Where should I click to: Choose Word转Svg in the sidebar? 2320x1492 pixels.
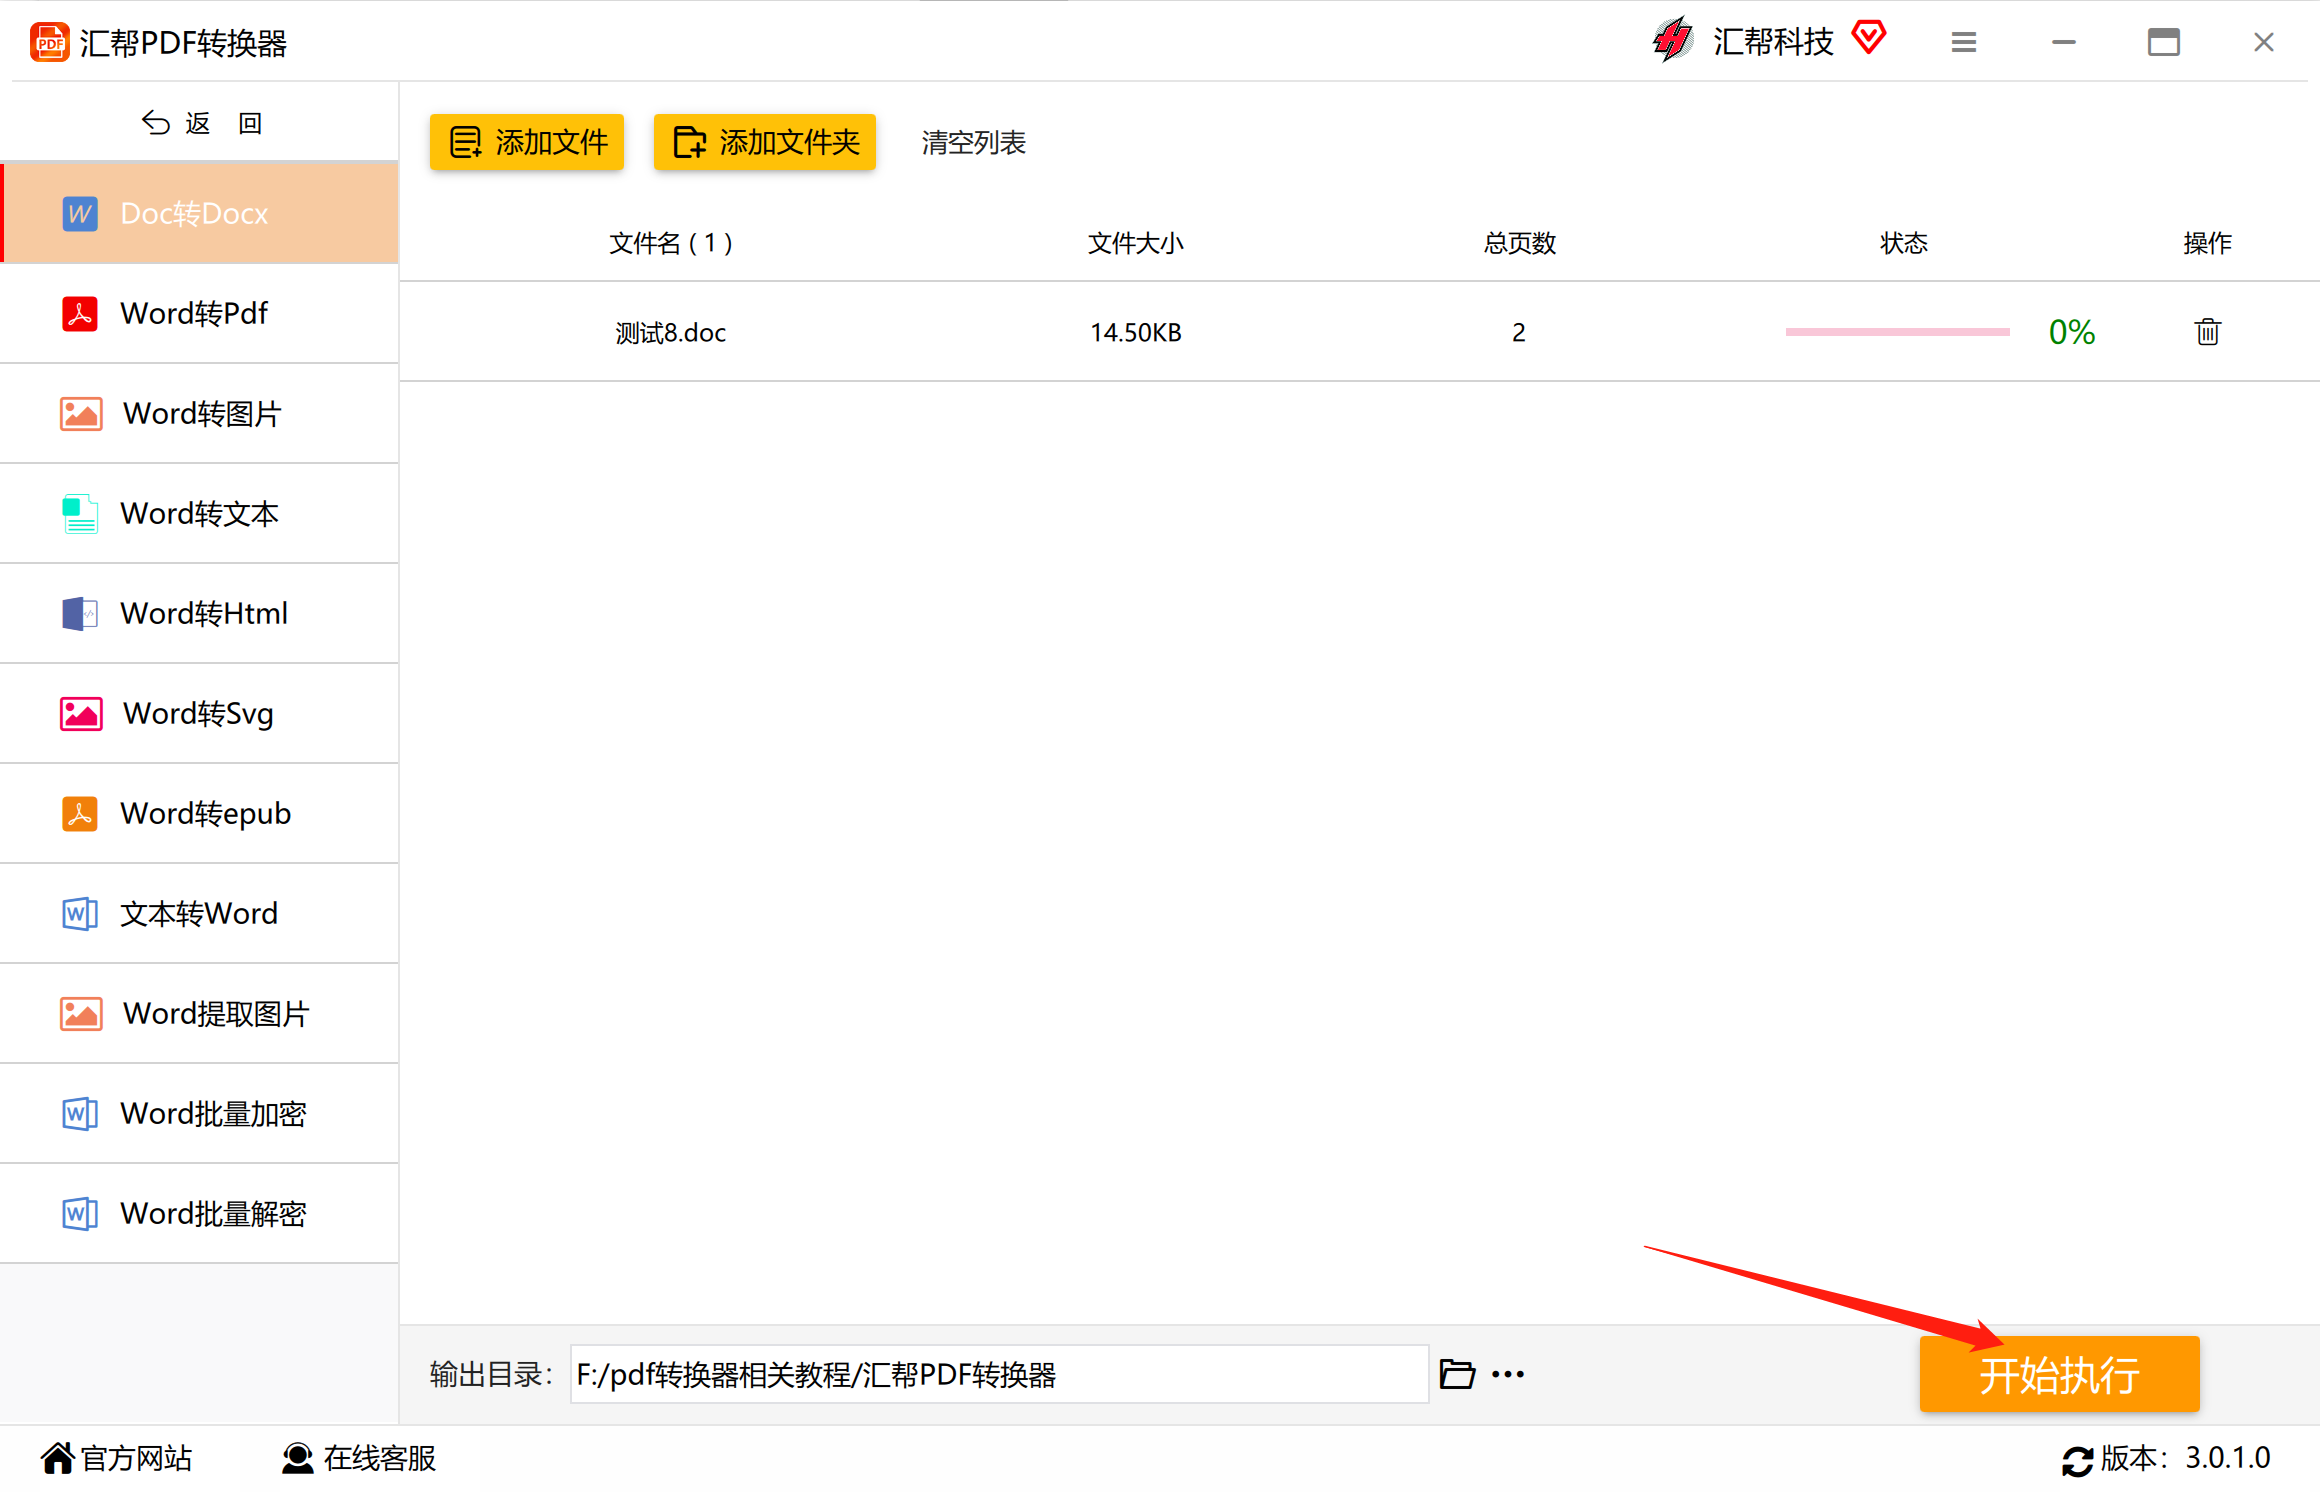coord(200,714)
